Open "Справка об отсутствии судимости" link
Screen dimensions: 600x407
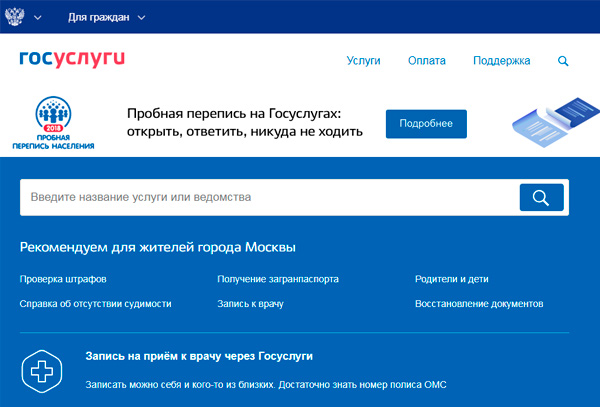(x=95, y=303)
